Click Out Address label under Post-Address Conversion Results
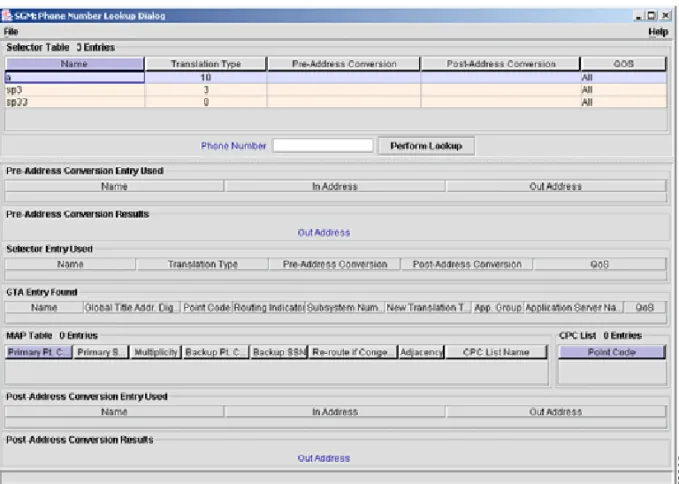Viewport: 679px width, 484px height. [323, 458]
